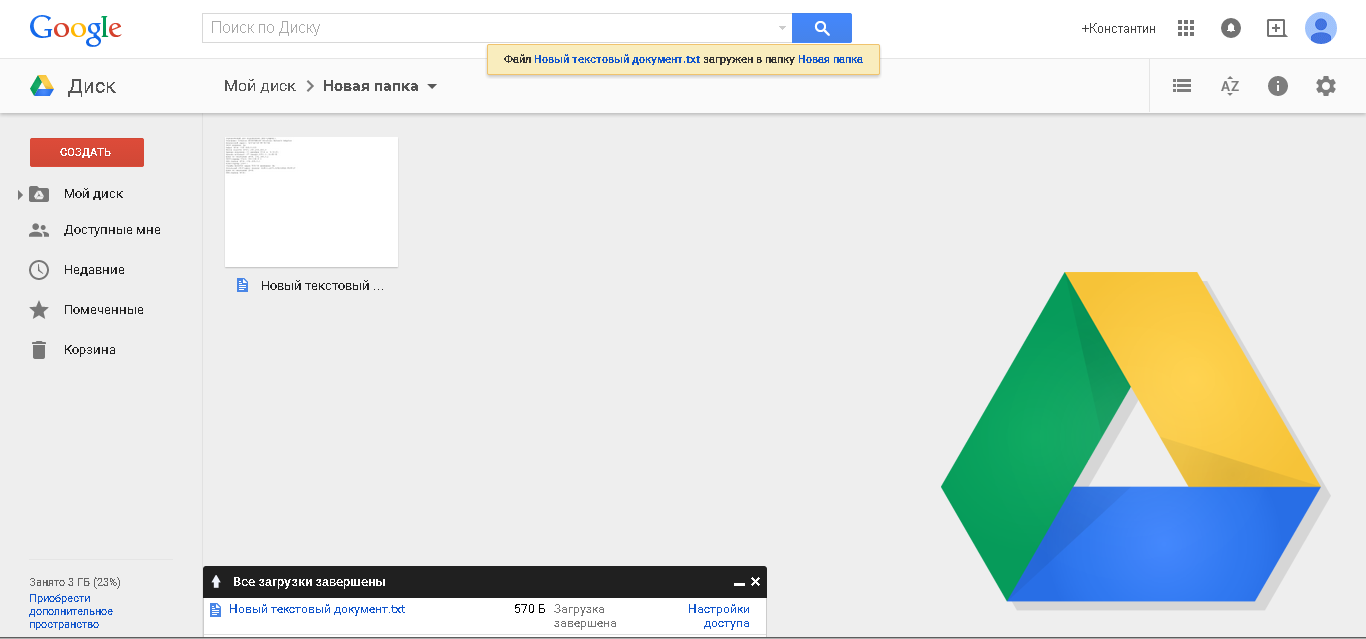Open the notifications bell
This screenshot has width=1366, height=639.
(x=1231, y=28)
